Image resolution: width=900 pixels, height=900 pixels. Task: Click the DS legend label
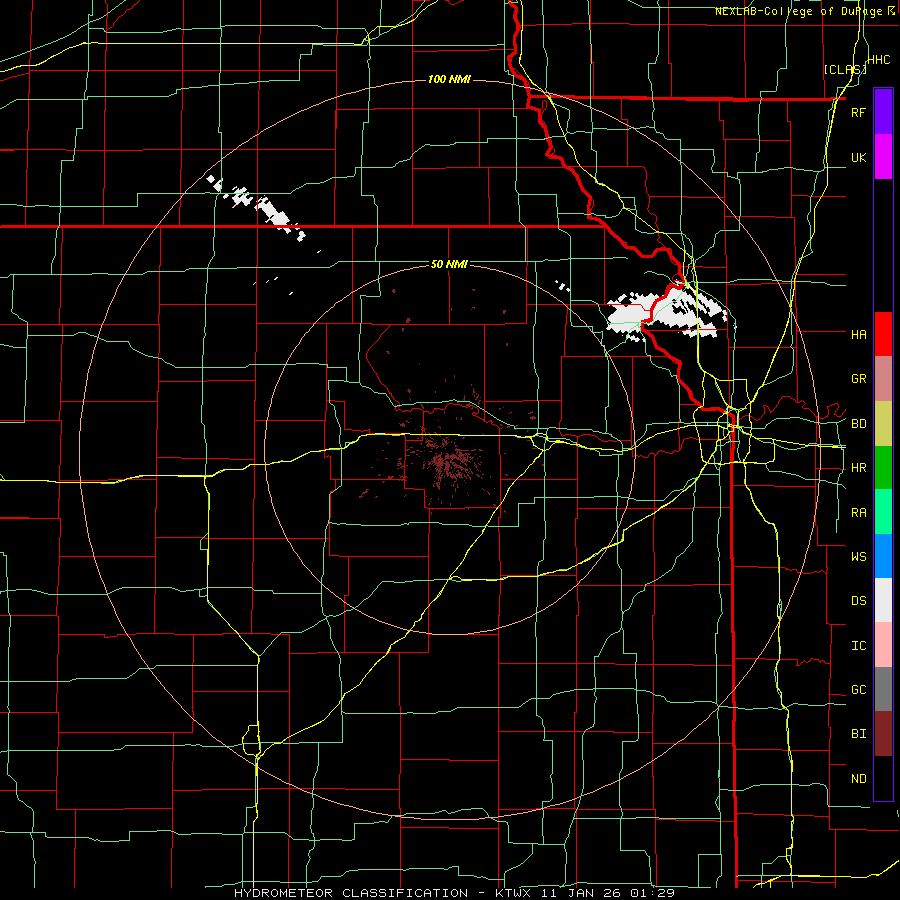click(858, 600)
